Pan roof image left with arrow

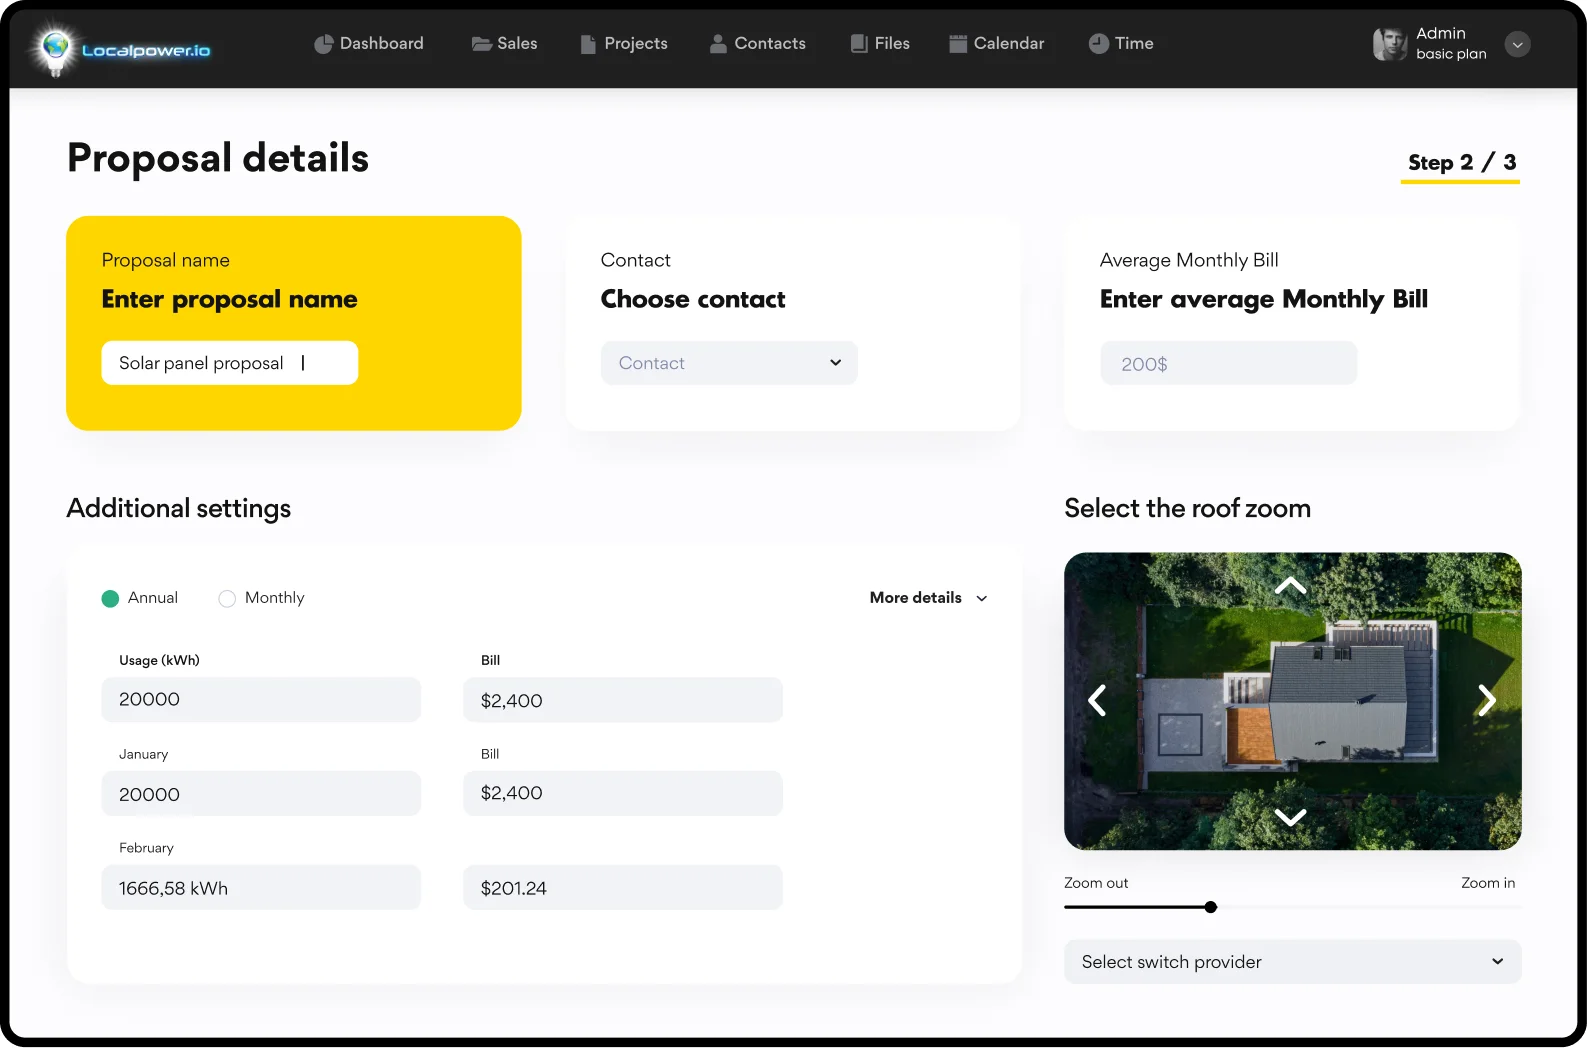(x=1097, y=700)
